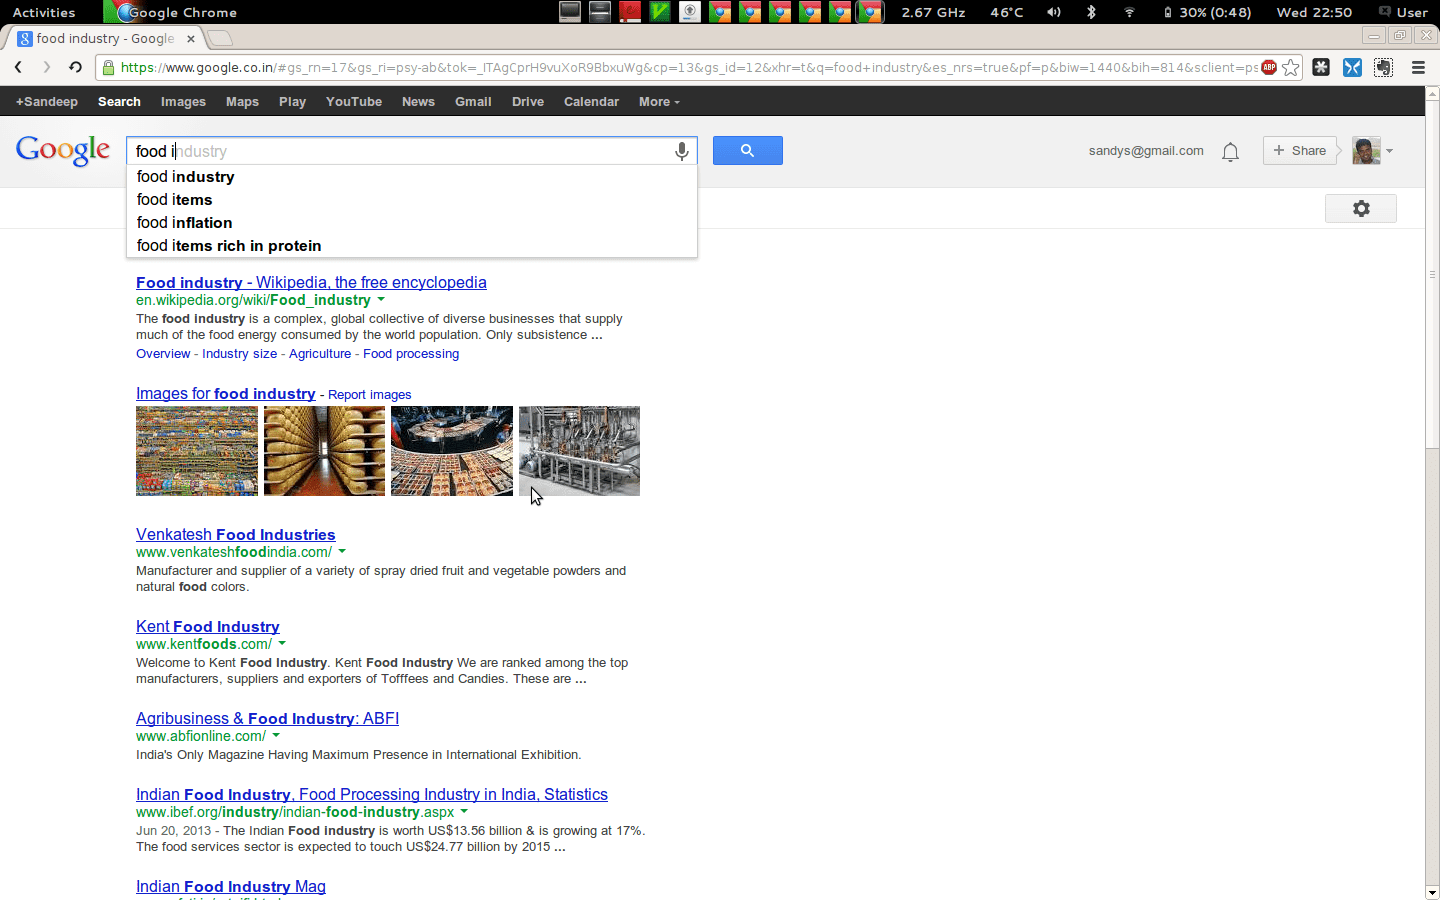The height and width of the screenshot is (900, 1440).
Task: Select 'food items rich in protein' suggestion
Action: pyautogui.click(x=411, y=246)
